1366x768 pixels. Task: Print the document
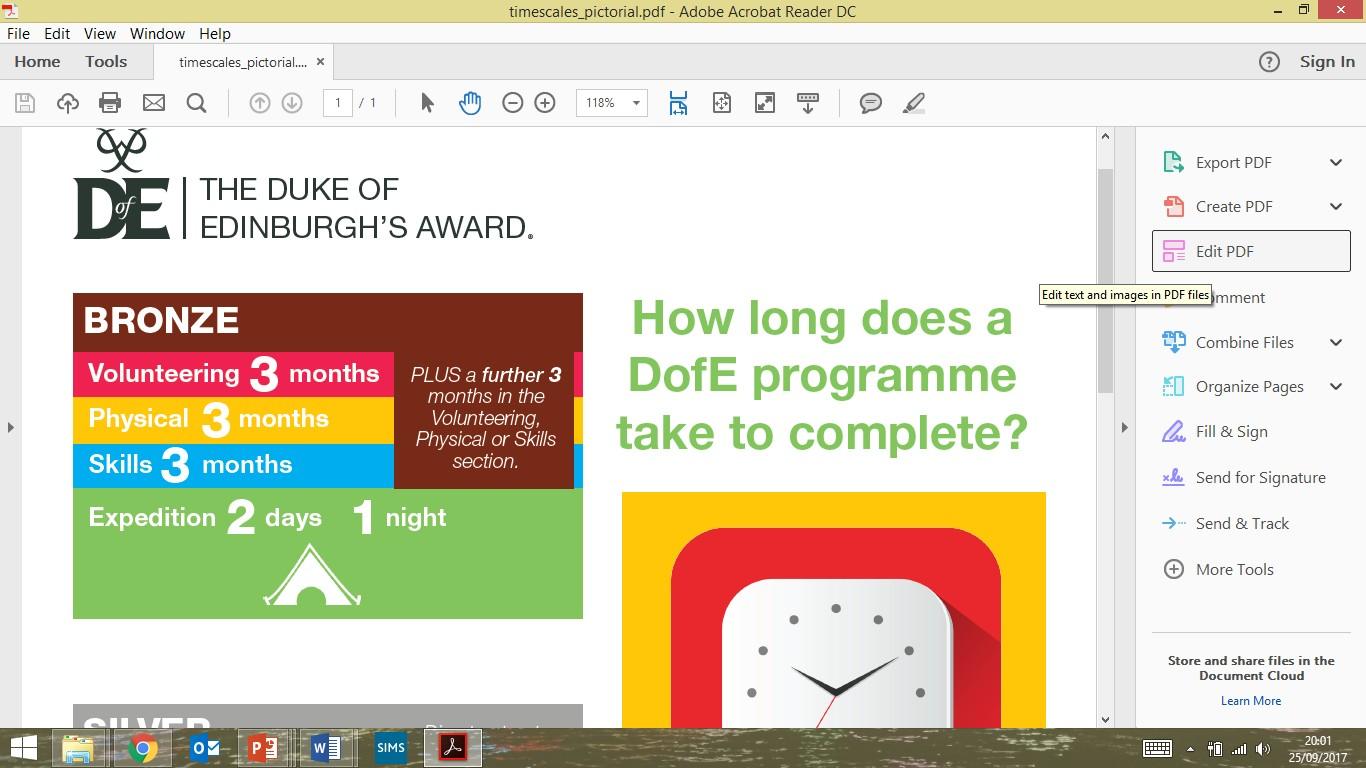pyautogui.click(x=110, y=103)
